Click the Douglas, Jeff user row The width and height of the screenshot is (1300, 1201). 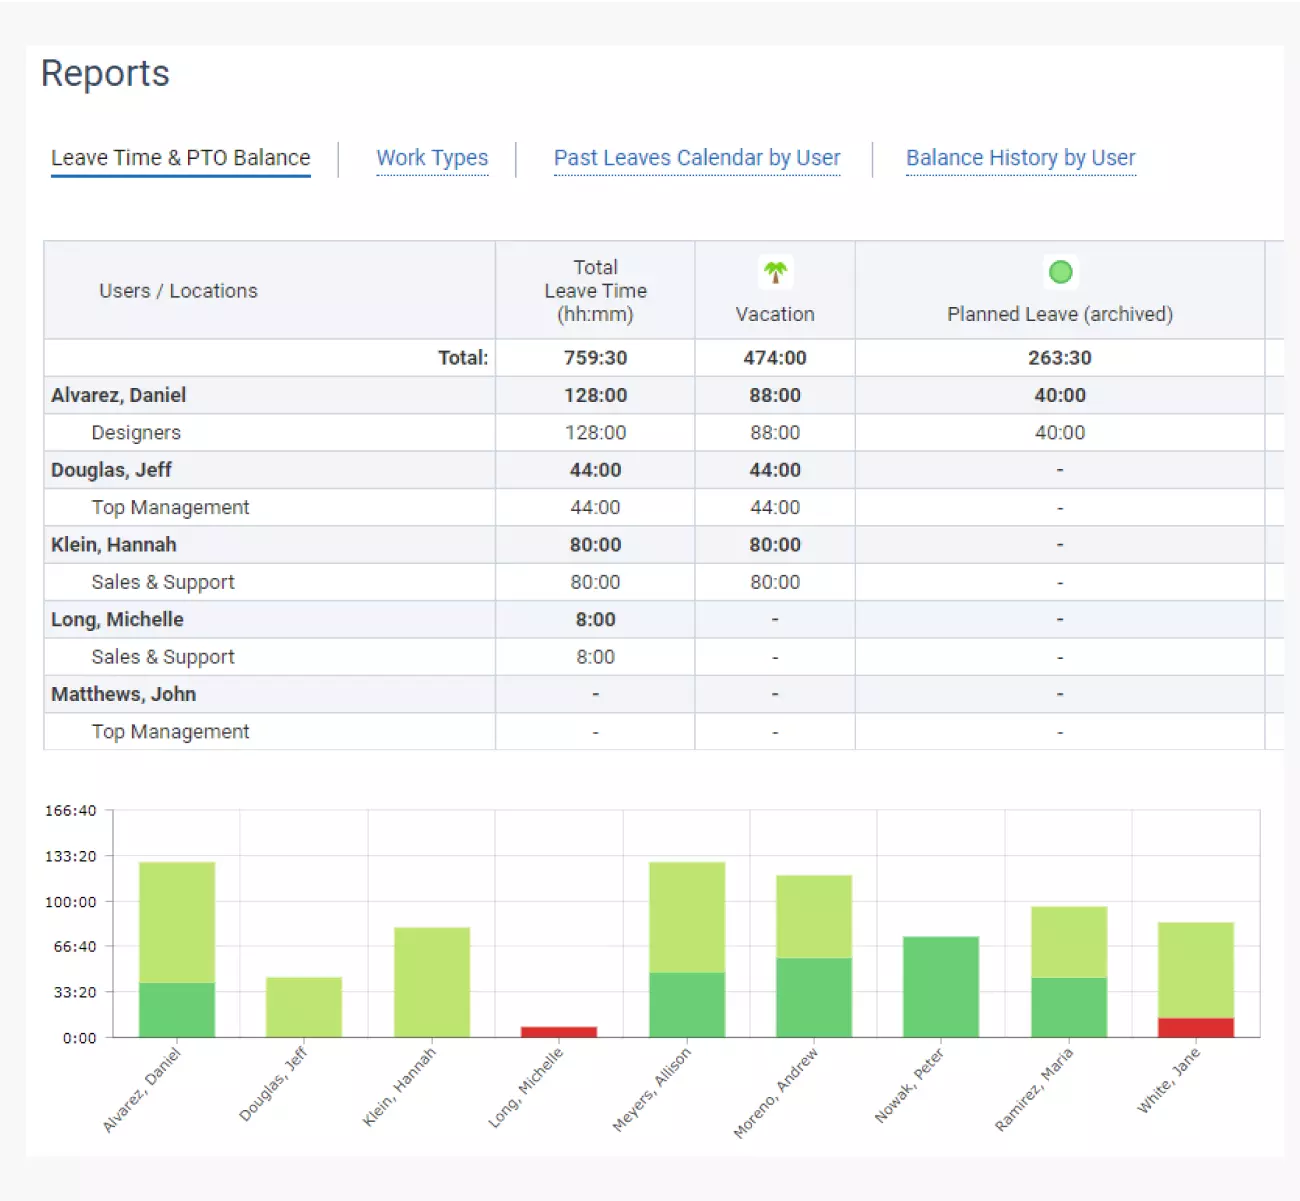pos(111,470)
